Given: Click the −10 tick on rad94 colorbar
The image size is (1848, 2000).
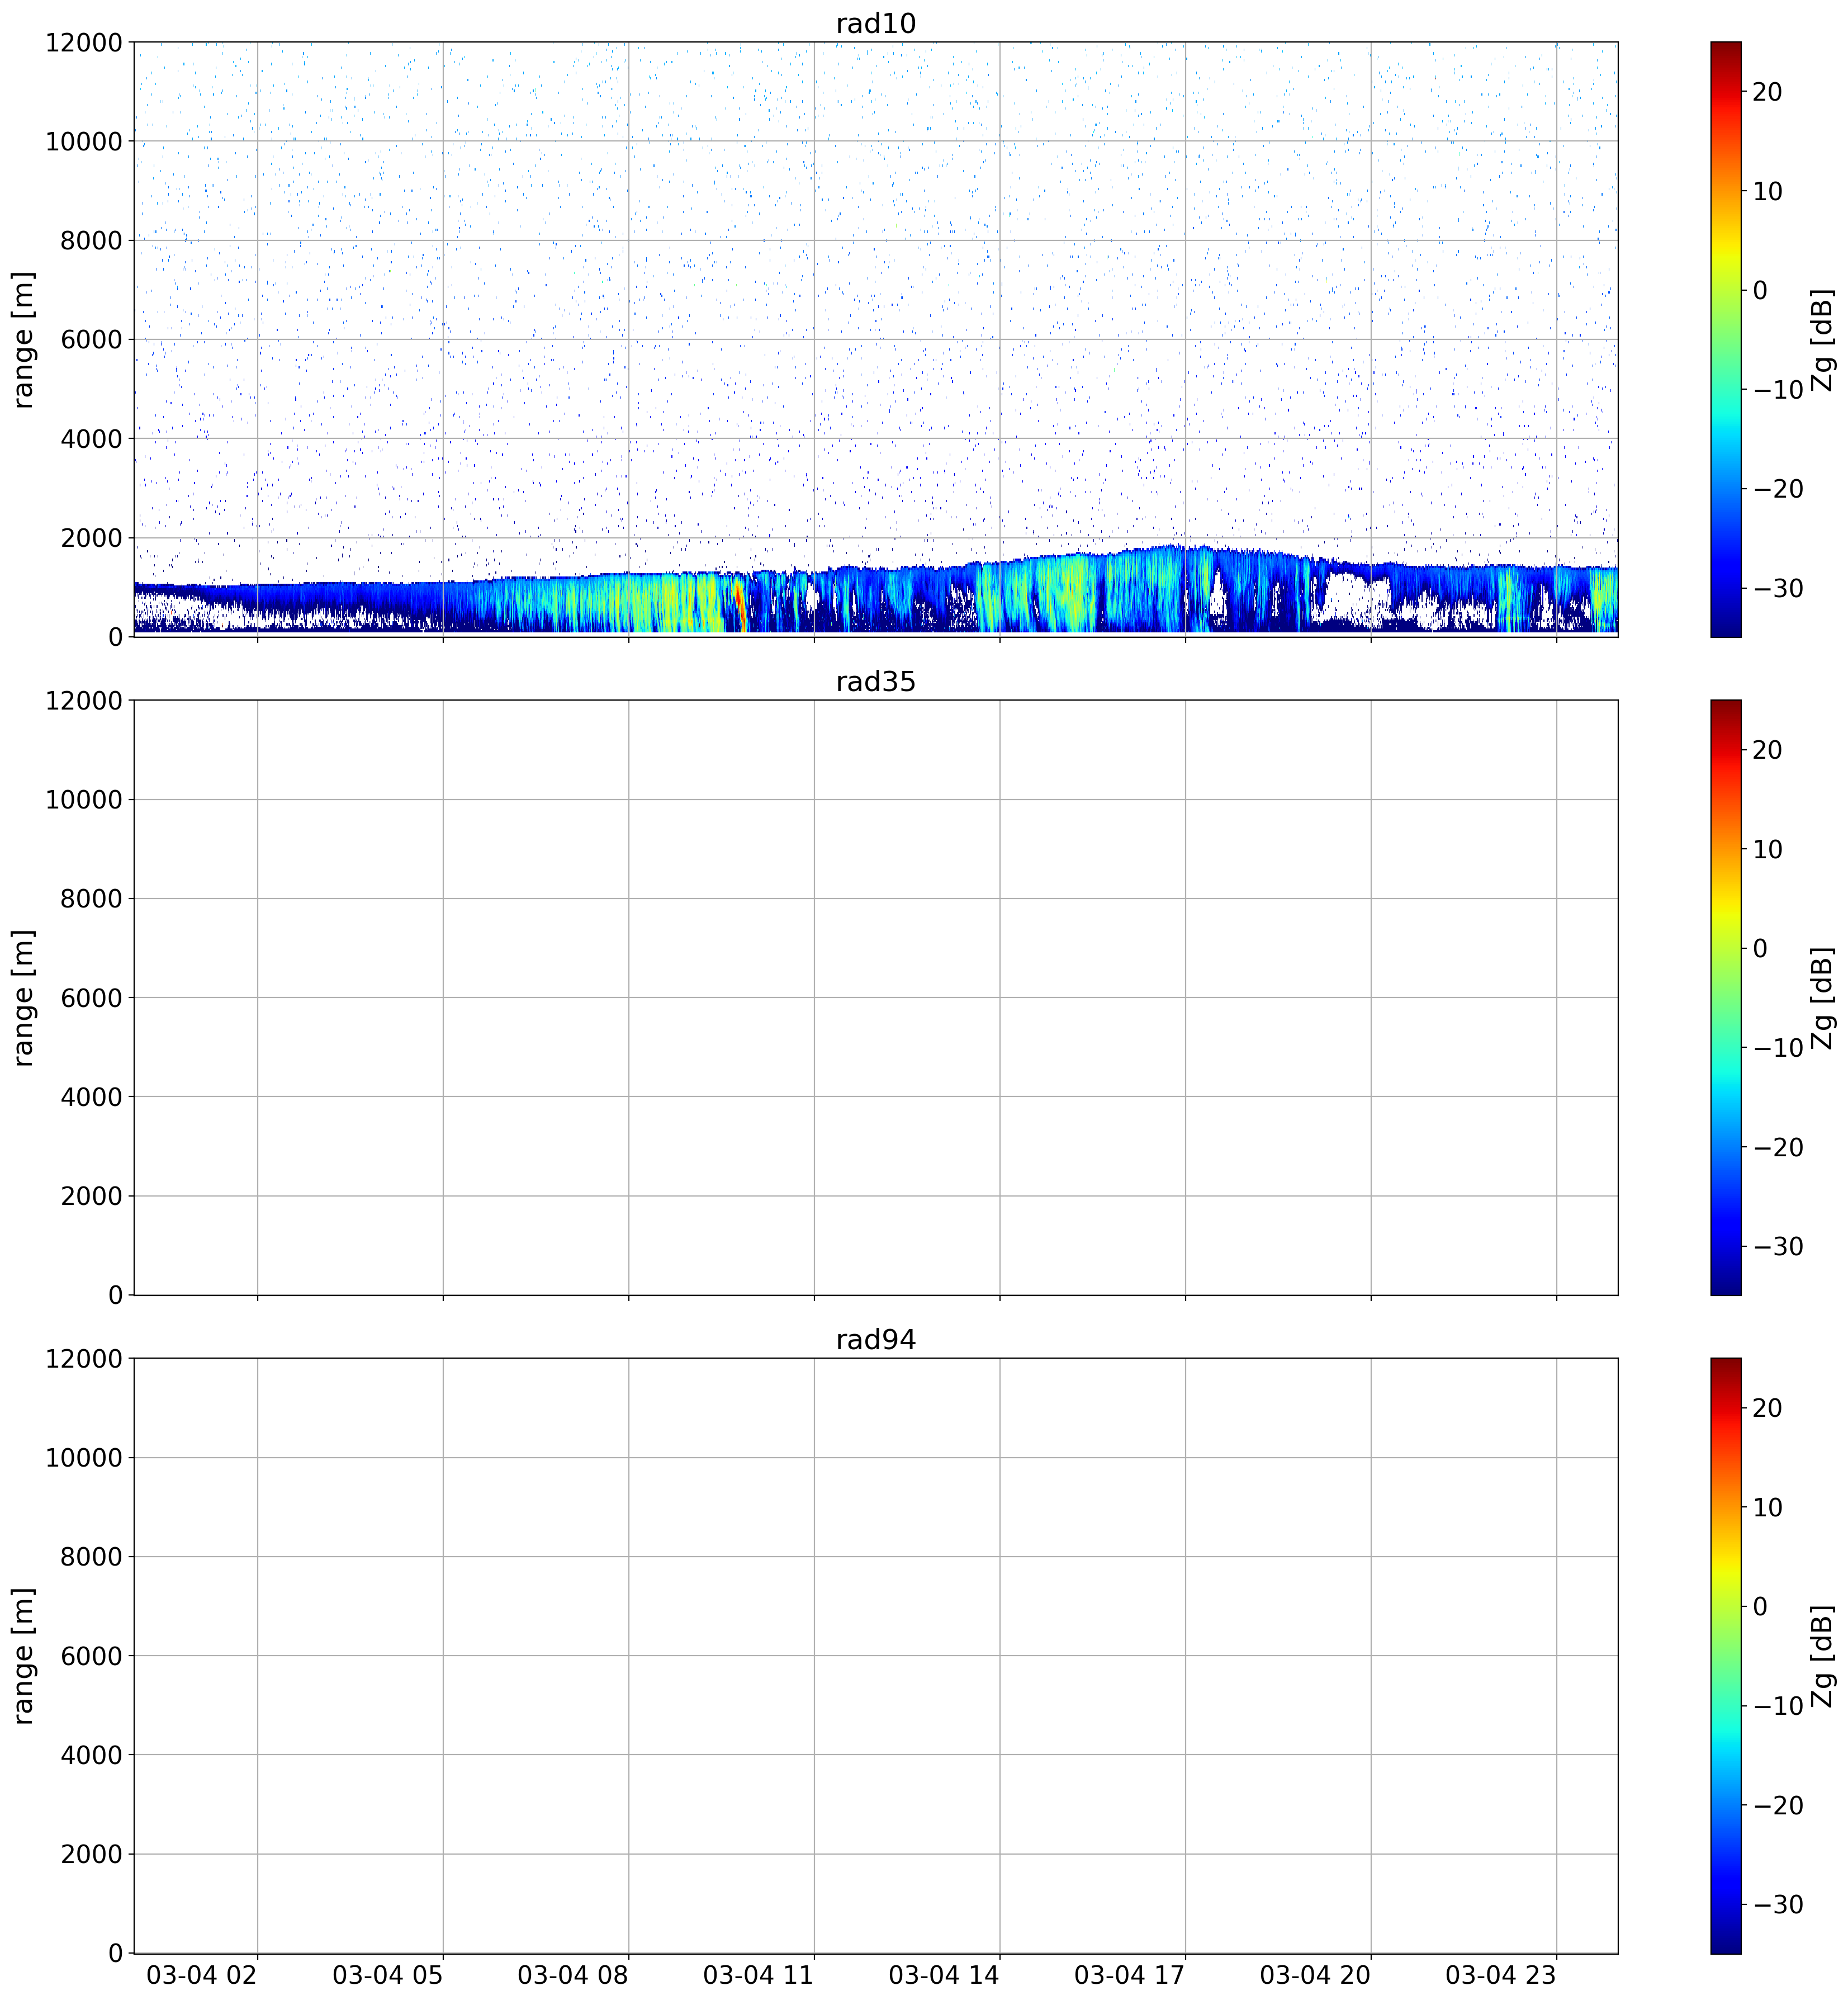Looking at the screenshot, I should 1778,1706.
